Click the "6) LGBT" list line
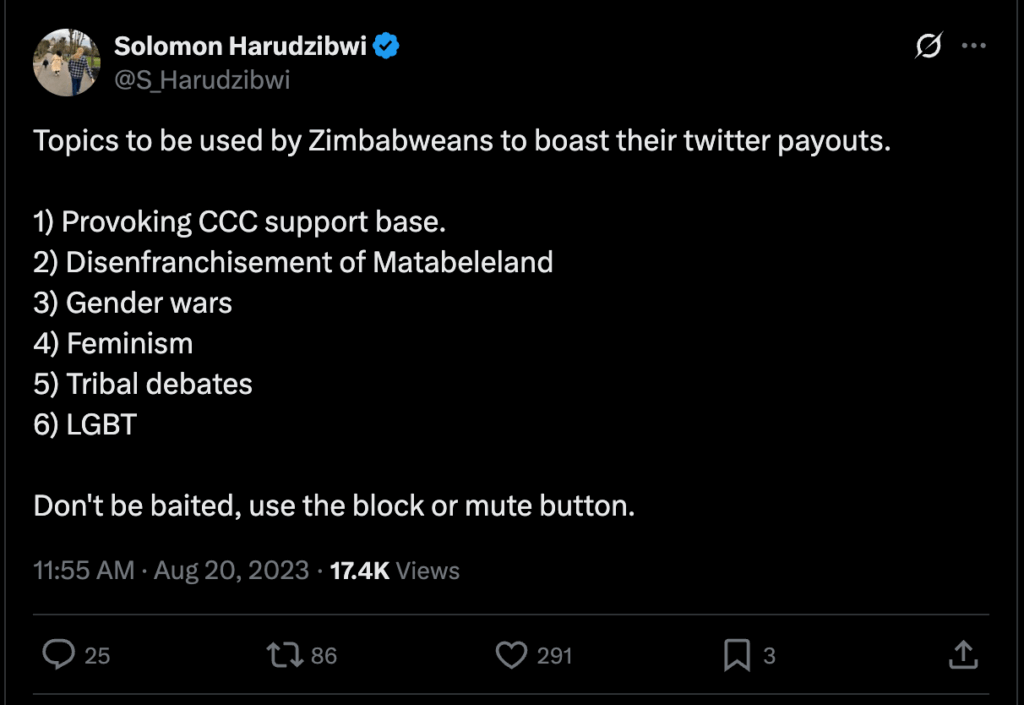This screenshot has width=1024, height=705. tap(85, 425)
